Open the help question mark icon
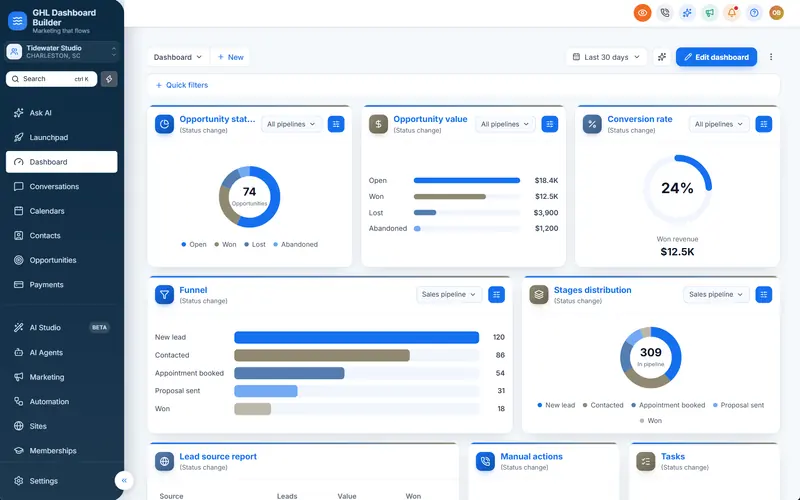The image size is (800, 500). point(754,13)
